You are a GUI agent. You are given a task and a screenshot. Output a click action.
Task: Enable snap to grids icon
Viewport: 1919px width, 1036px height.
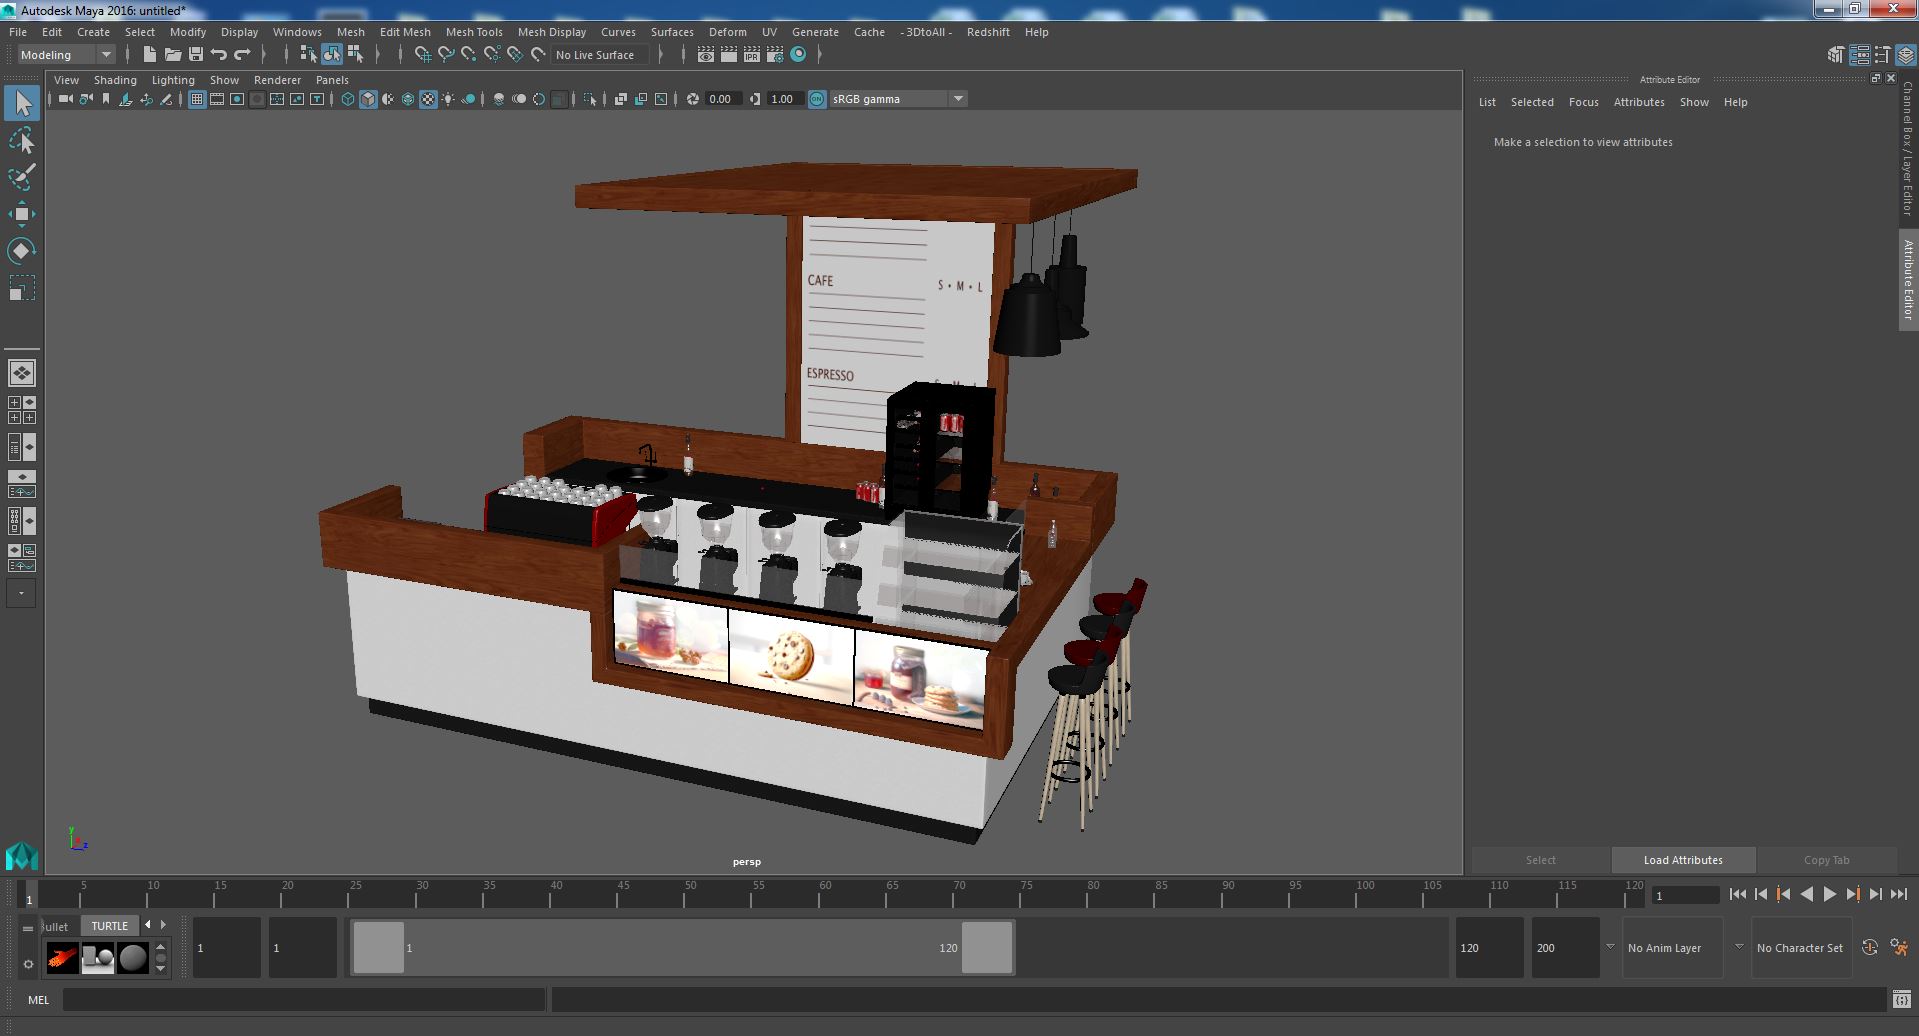[422, 54]
